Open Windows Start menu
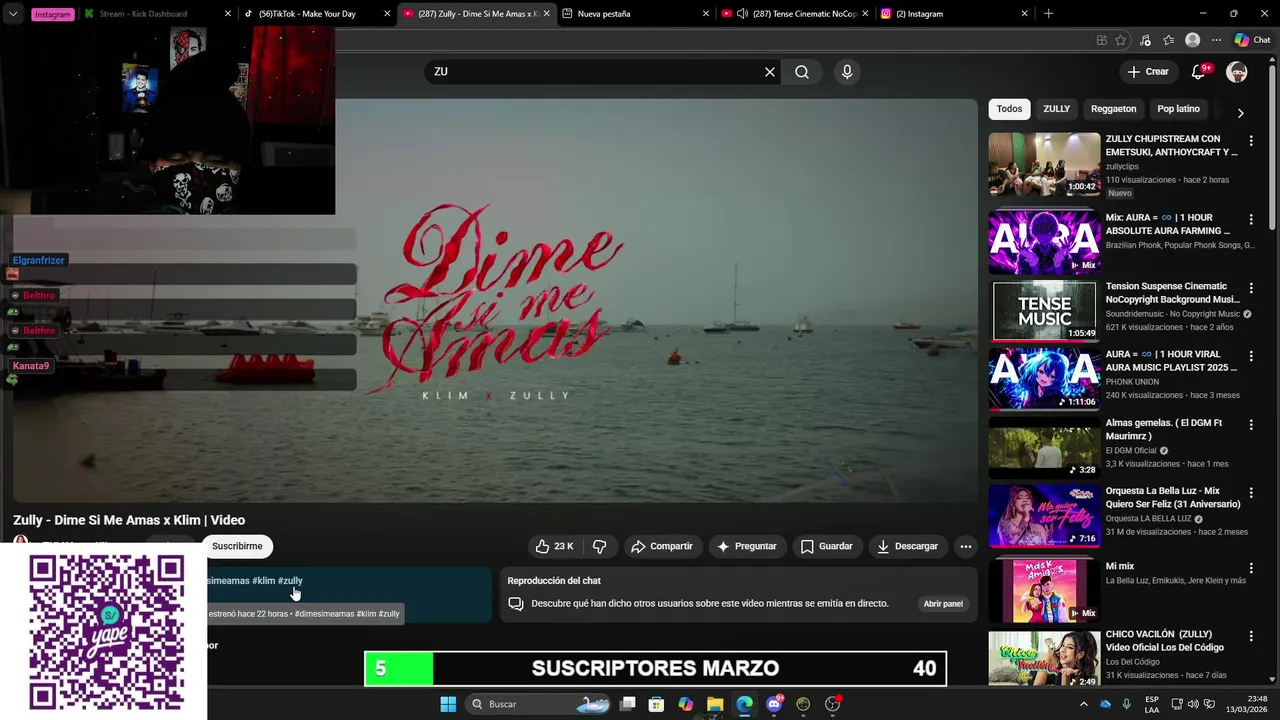The height and width of the screenshot is (720, 1280). (x=448, y=704)
